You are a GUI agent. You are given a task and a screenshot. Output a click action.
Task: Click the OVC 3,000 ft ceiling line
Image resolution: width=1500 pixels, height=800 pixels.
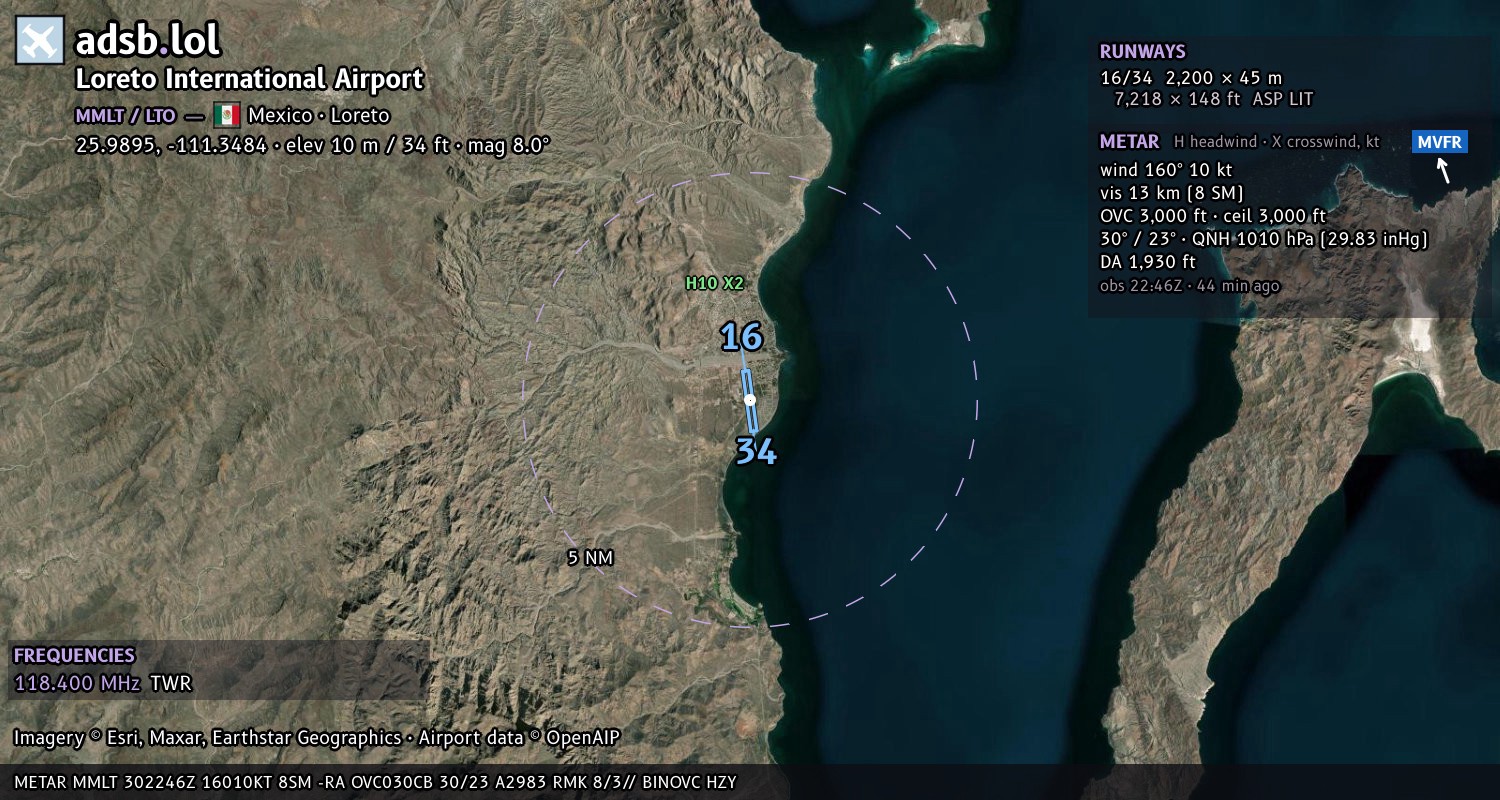[1213, 216]
